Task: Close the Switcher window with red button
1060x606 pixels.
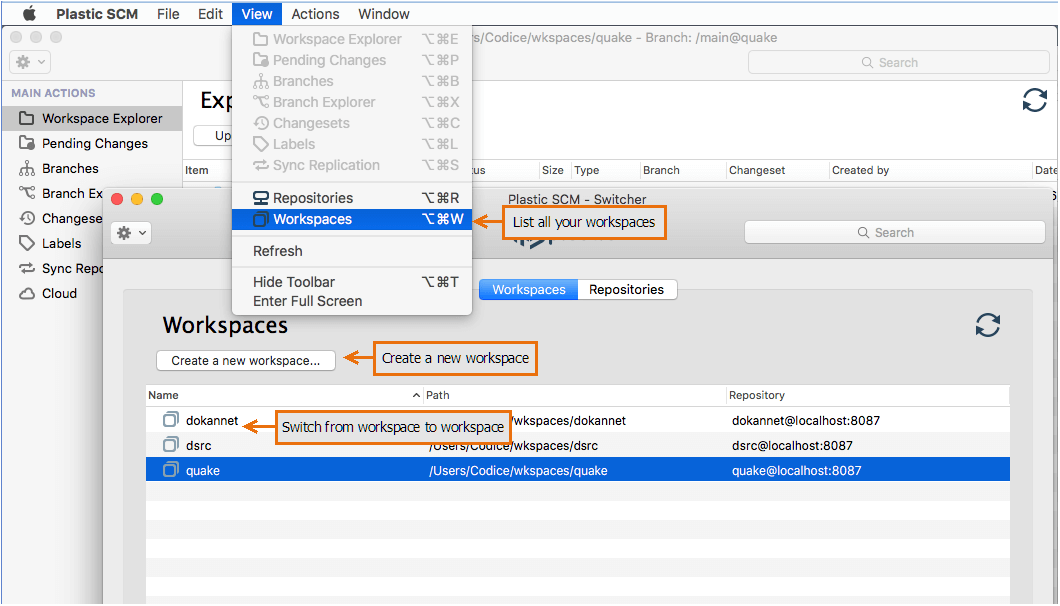Action: [117, 199]
